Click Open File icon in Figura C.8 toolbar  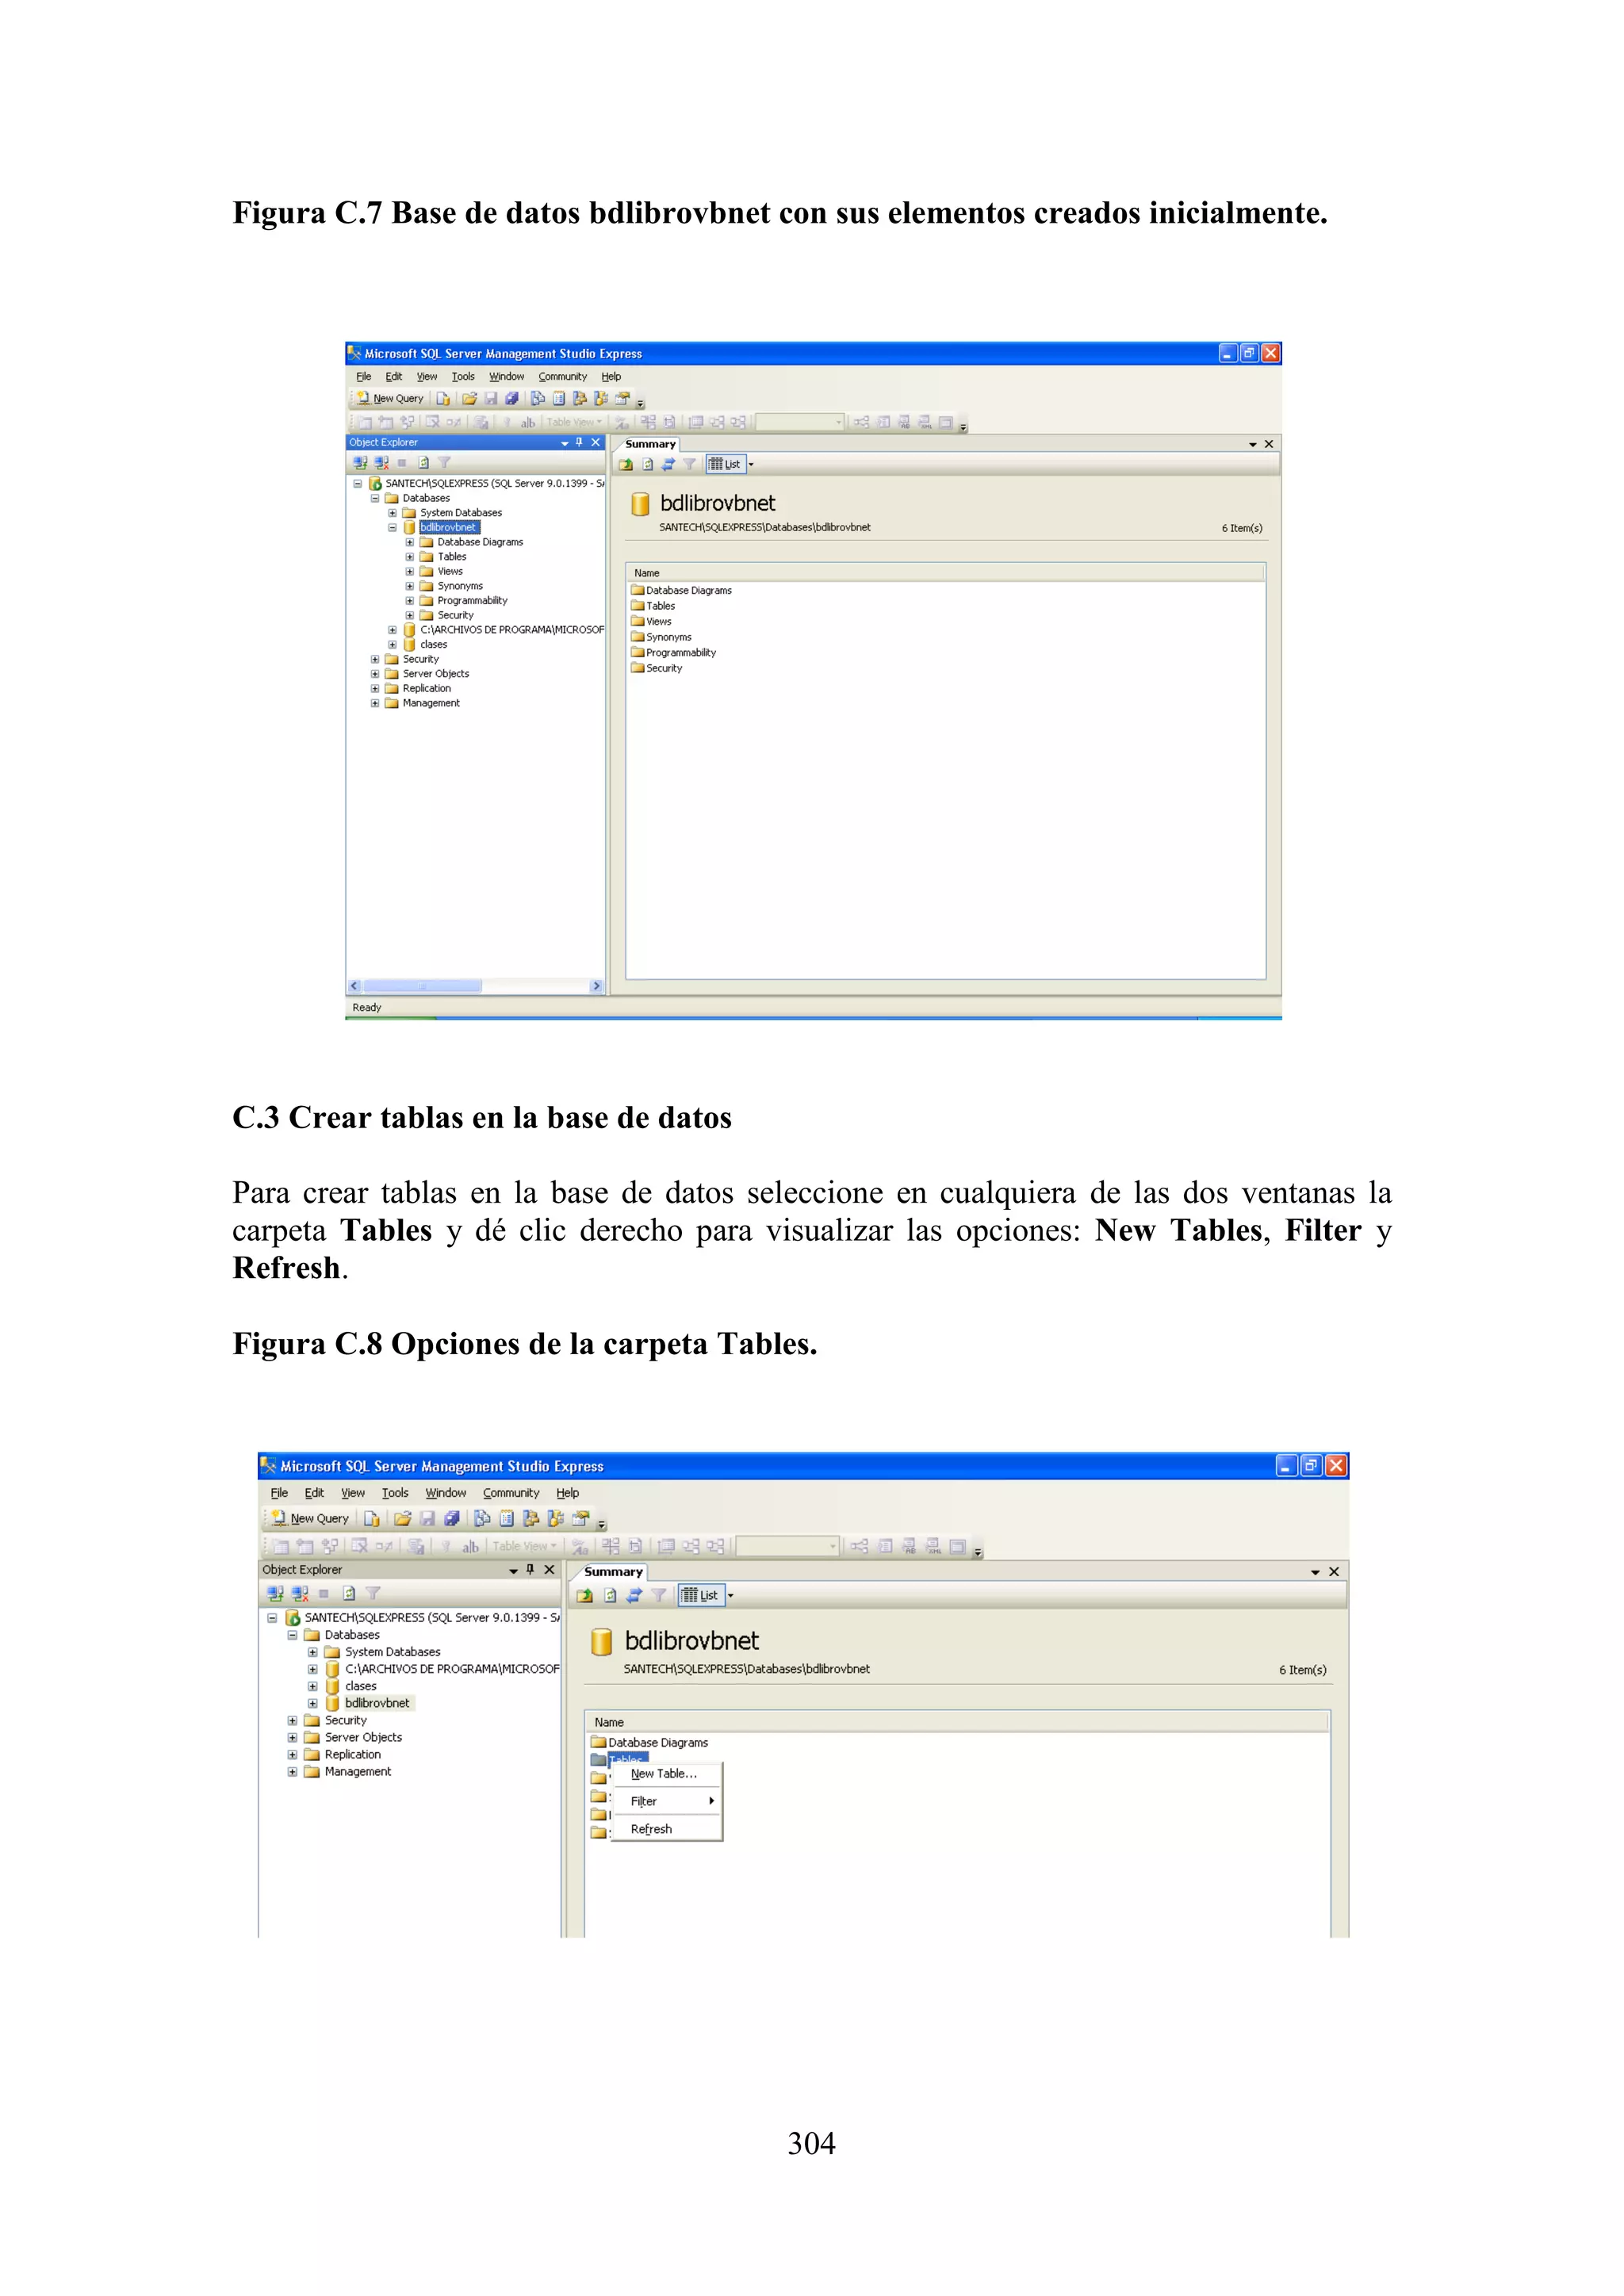tap(402, 1518)
